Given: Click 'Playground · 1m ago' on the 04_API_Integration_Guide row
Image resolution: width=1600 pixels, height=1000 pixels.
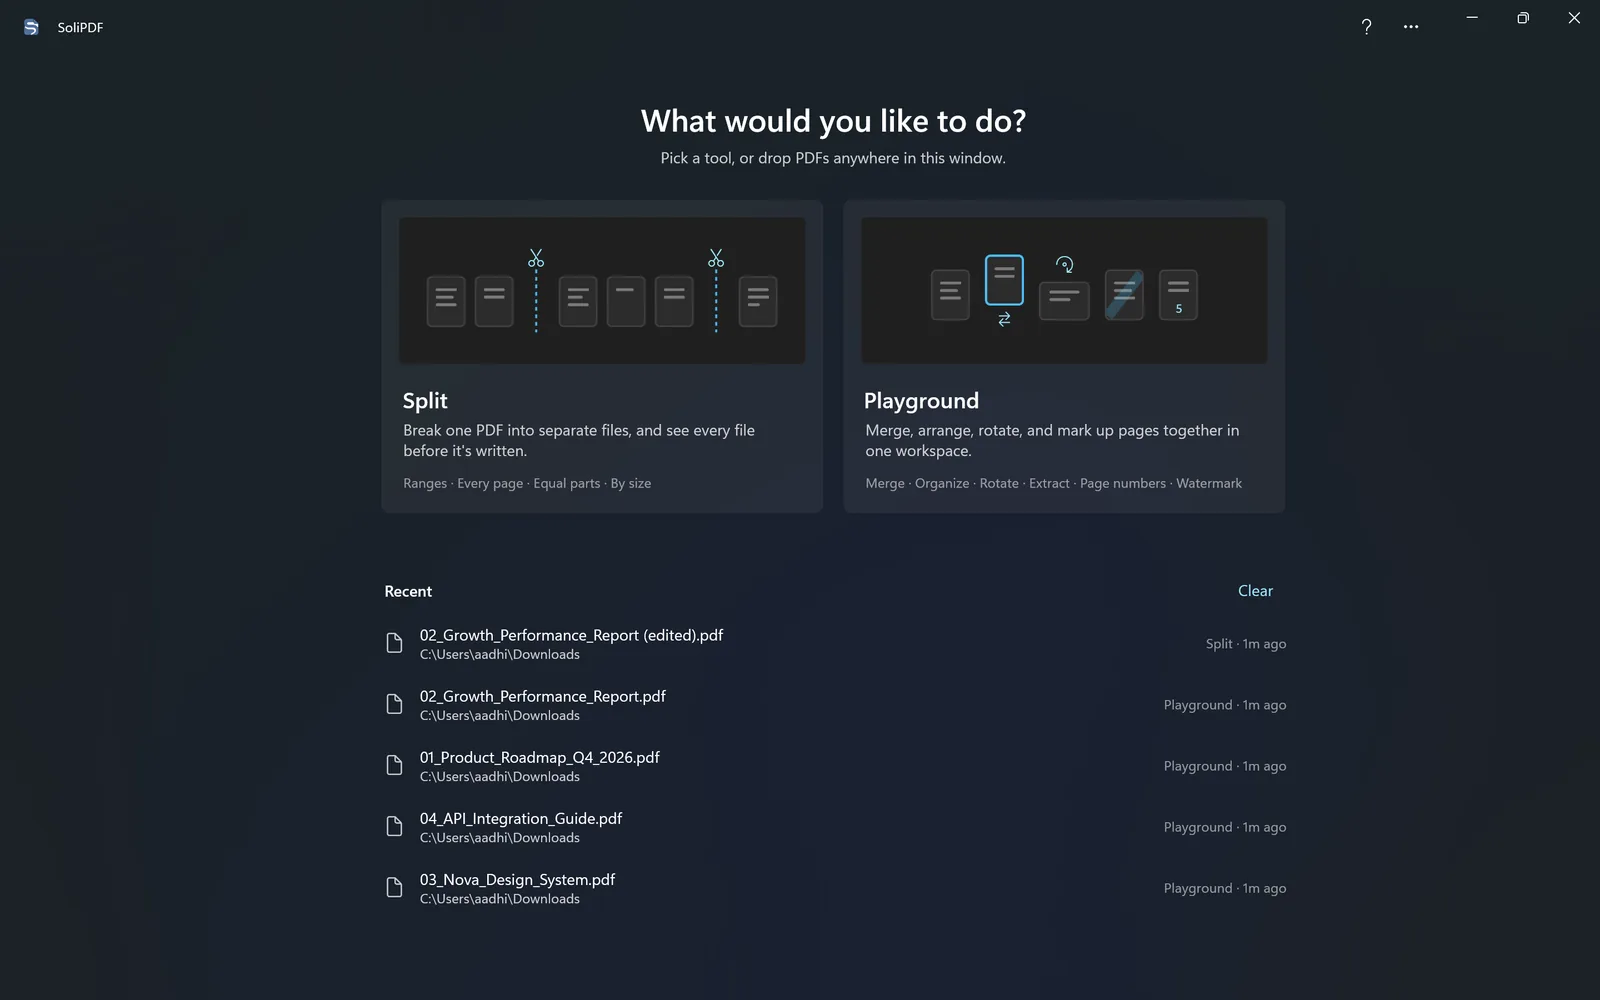Looking at the screenshot, I should click(1225, 827).
